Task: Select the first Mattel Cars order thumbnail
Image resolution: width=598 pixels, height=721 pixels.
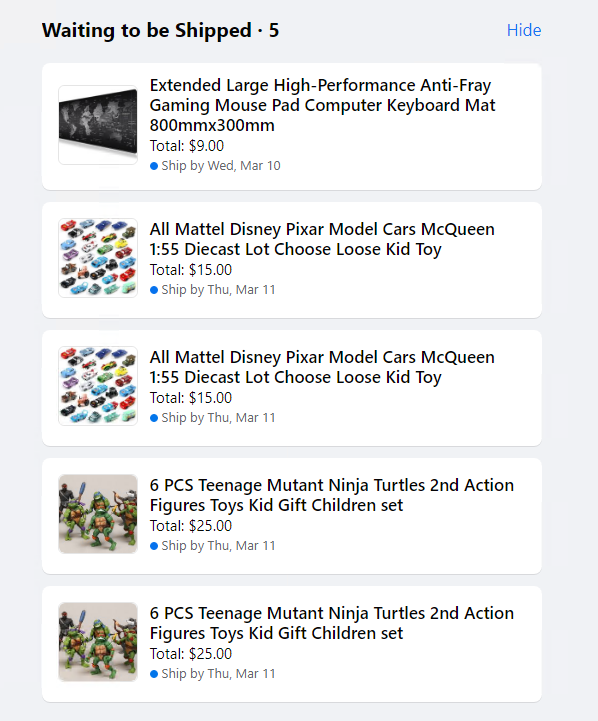Action: click(98, 258)
